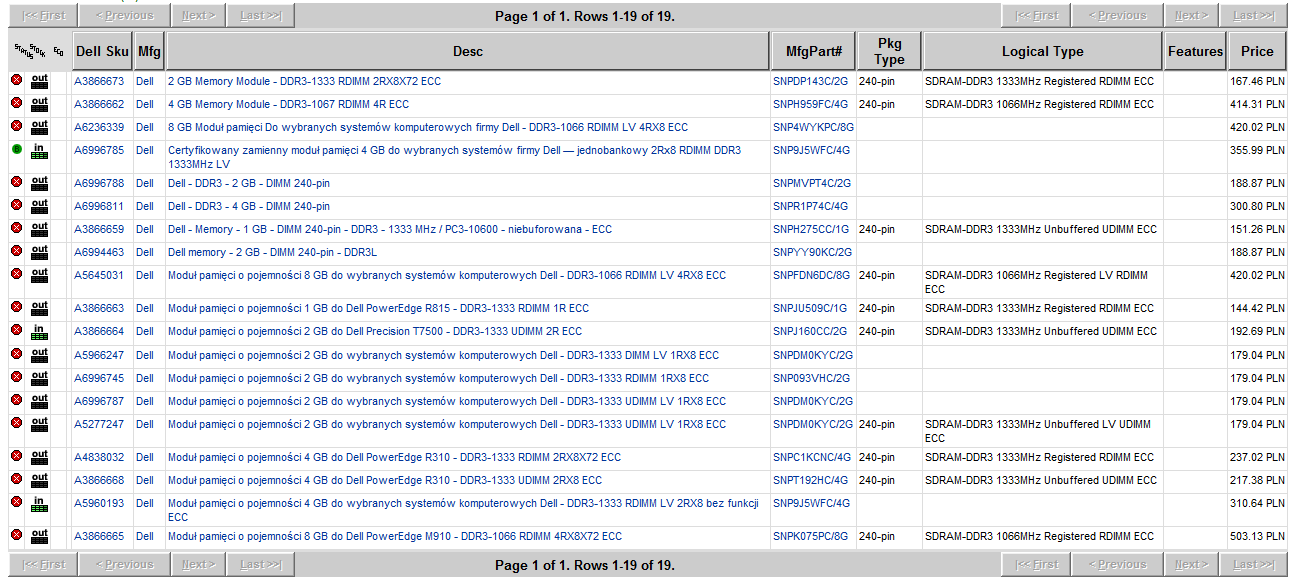1293x581 pixels.
Task: Open the '4 GB Memory Module - DDR3-1067 RDIMM' description
Action: [288, 104]
